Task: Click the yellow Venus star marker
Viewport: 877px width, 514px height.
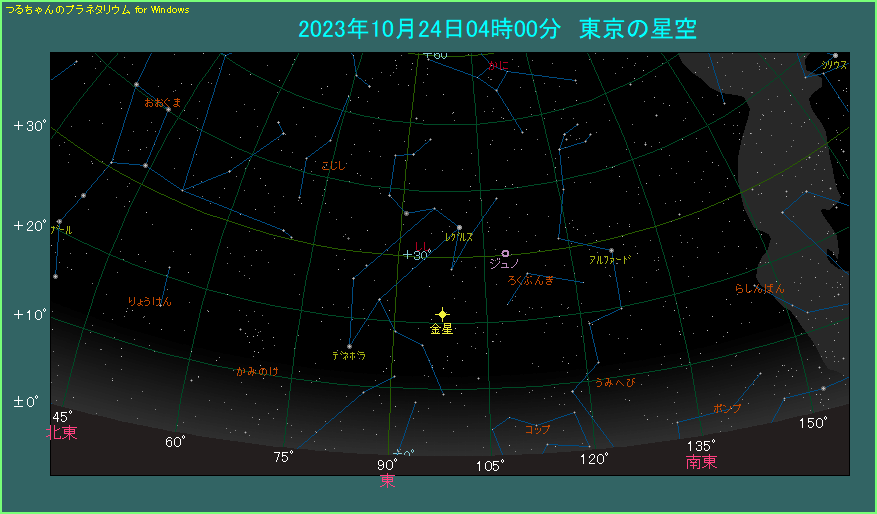Action: click(442, 314)
